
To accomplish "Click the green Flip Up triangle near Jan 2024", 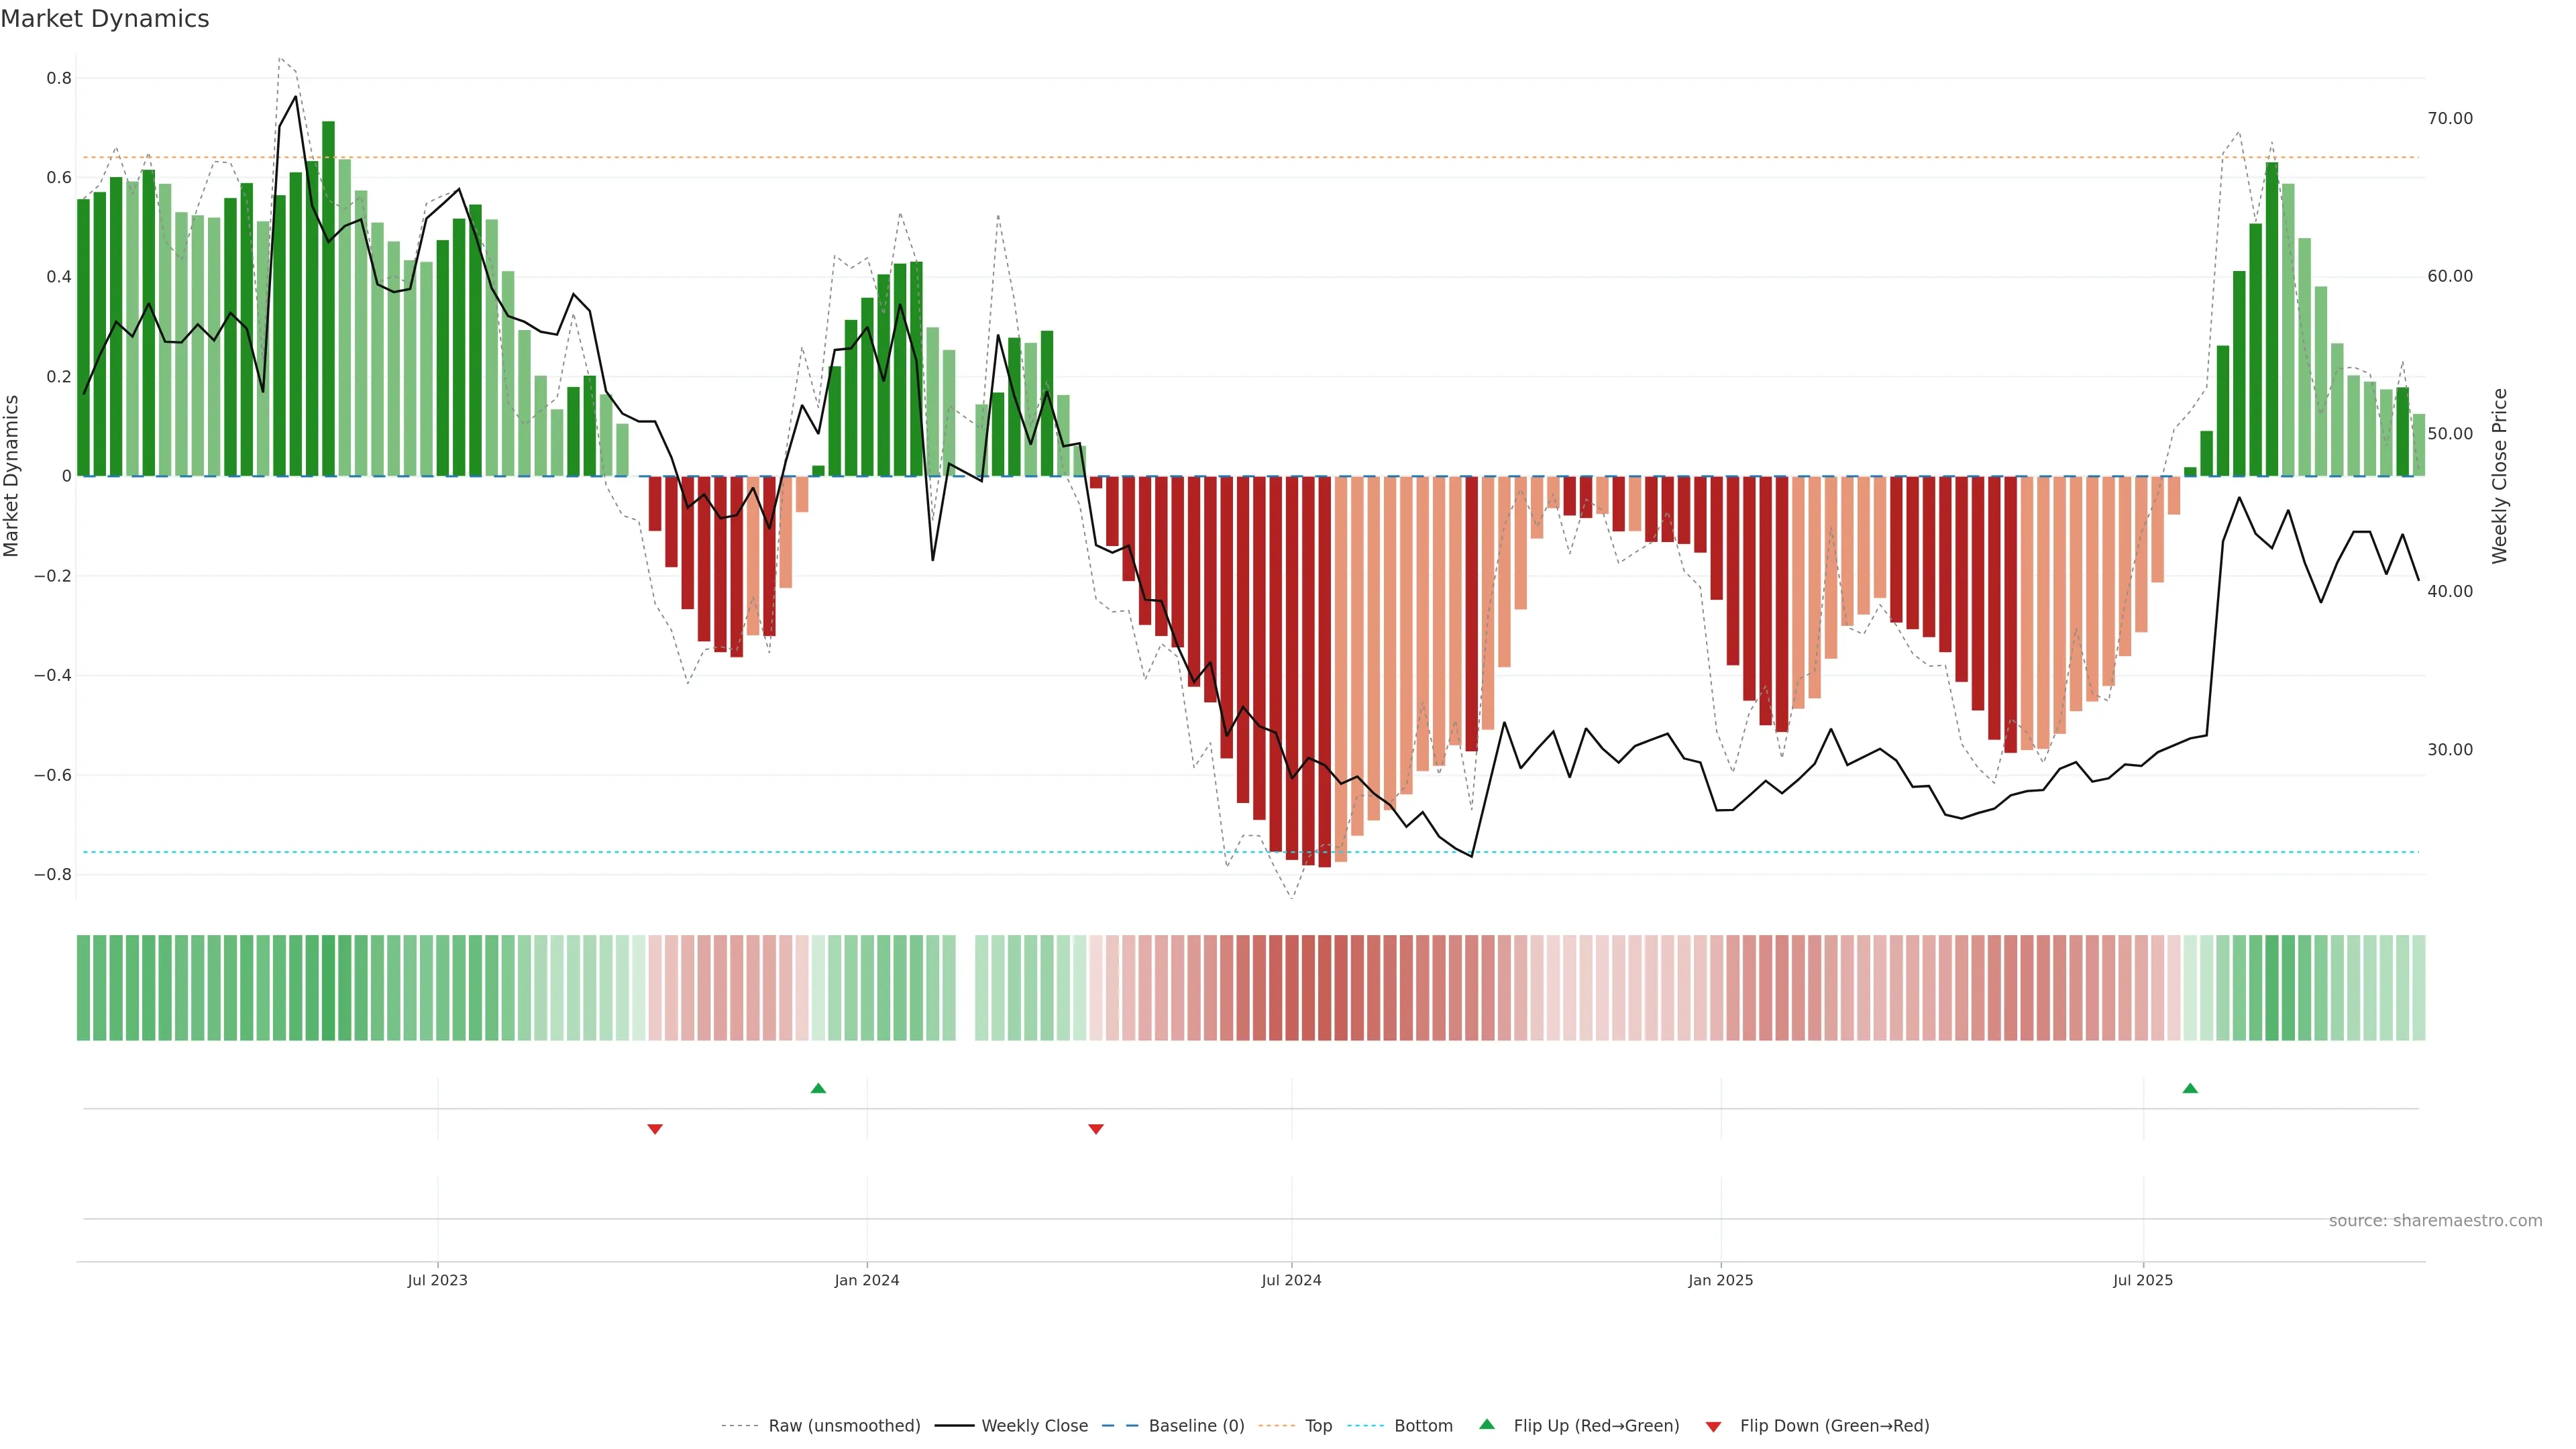I will [x=818, y=1088].
